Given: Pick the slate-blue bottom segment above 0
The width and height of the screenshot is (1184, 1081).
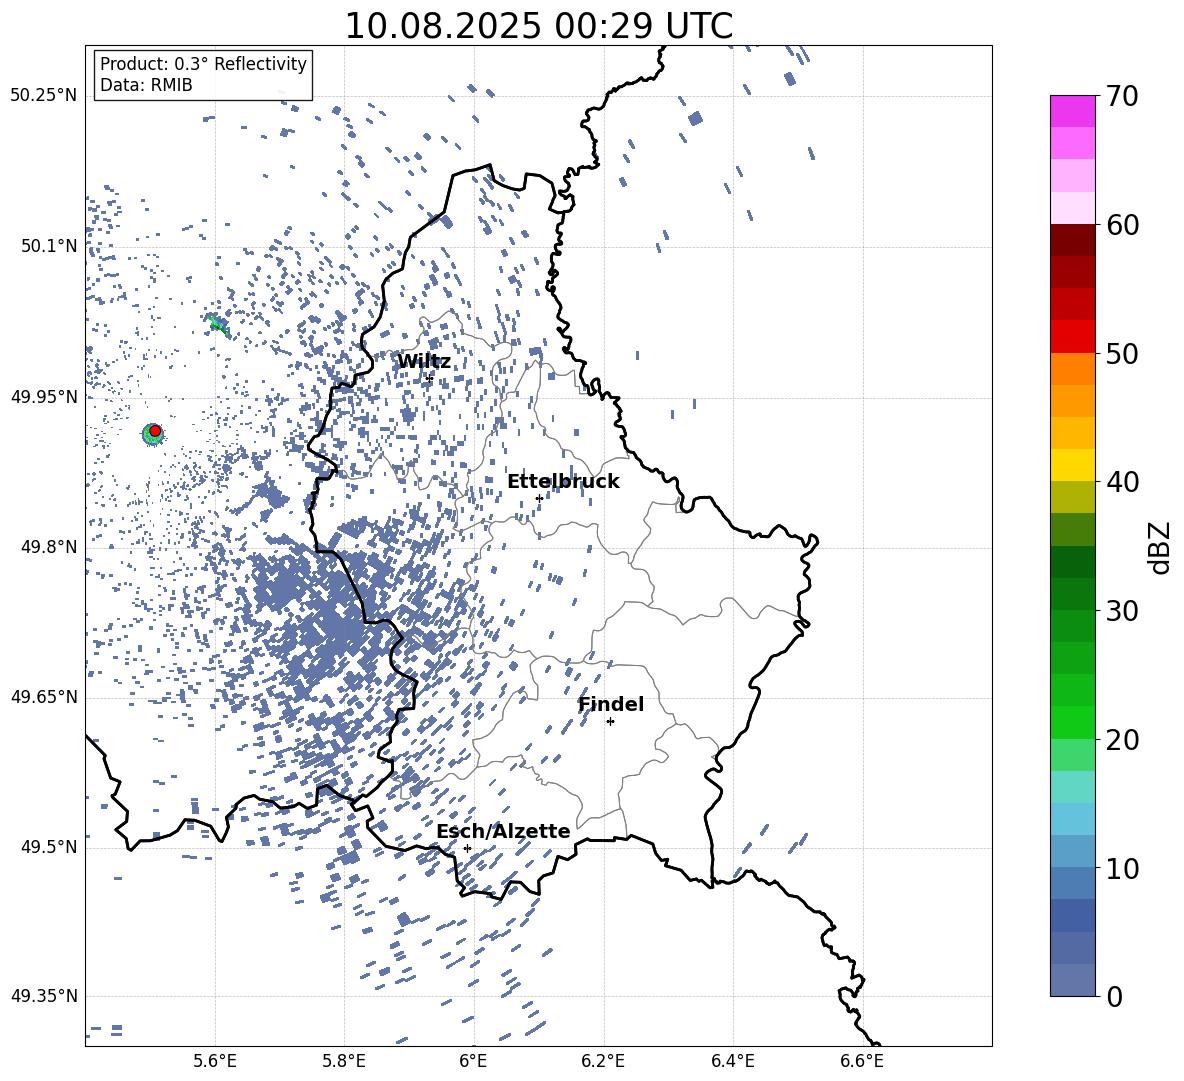Looking at the screenshot, I should (x=1072, y=980).
